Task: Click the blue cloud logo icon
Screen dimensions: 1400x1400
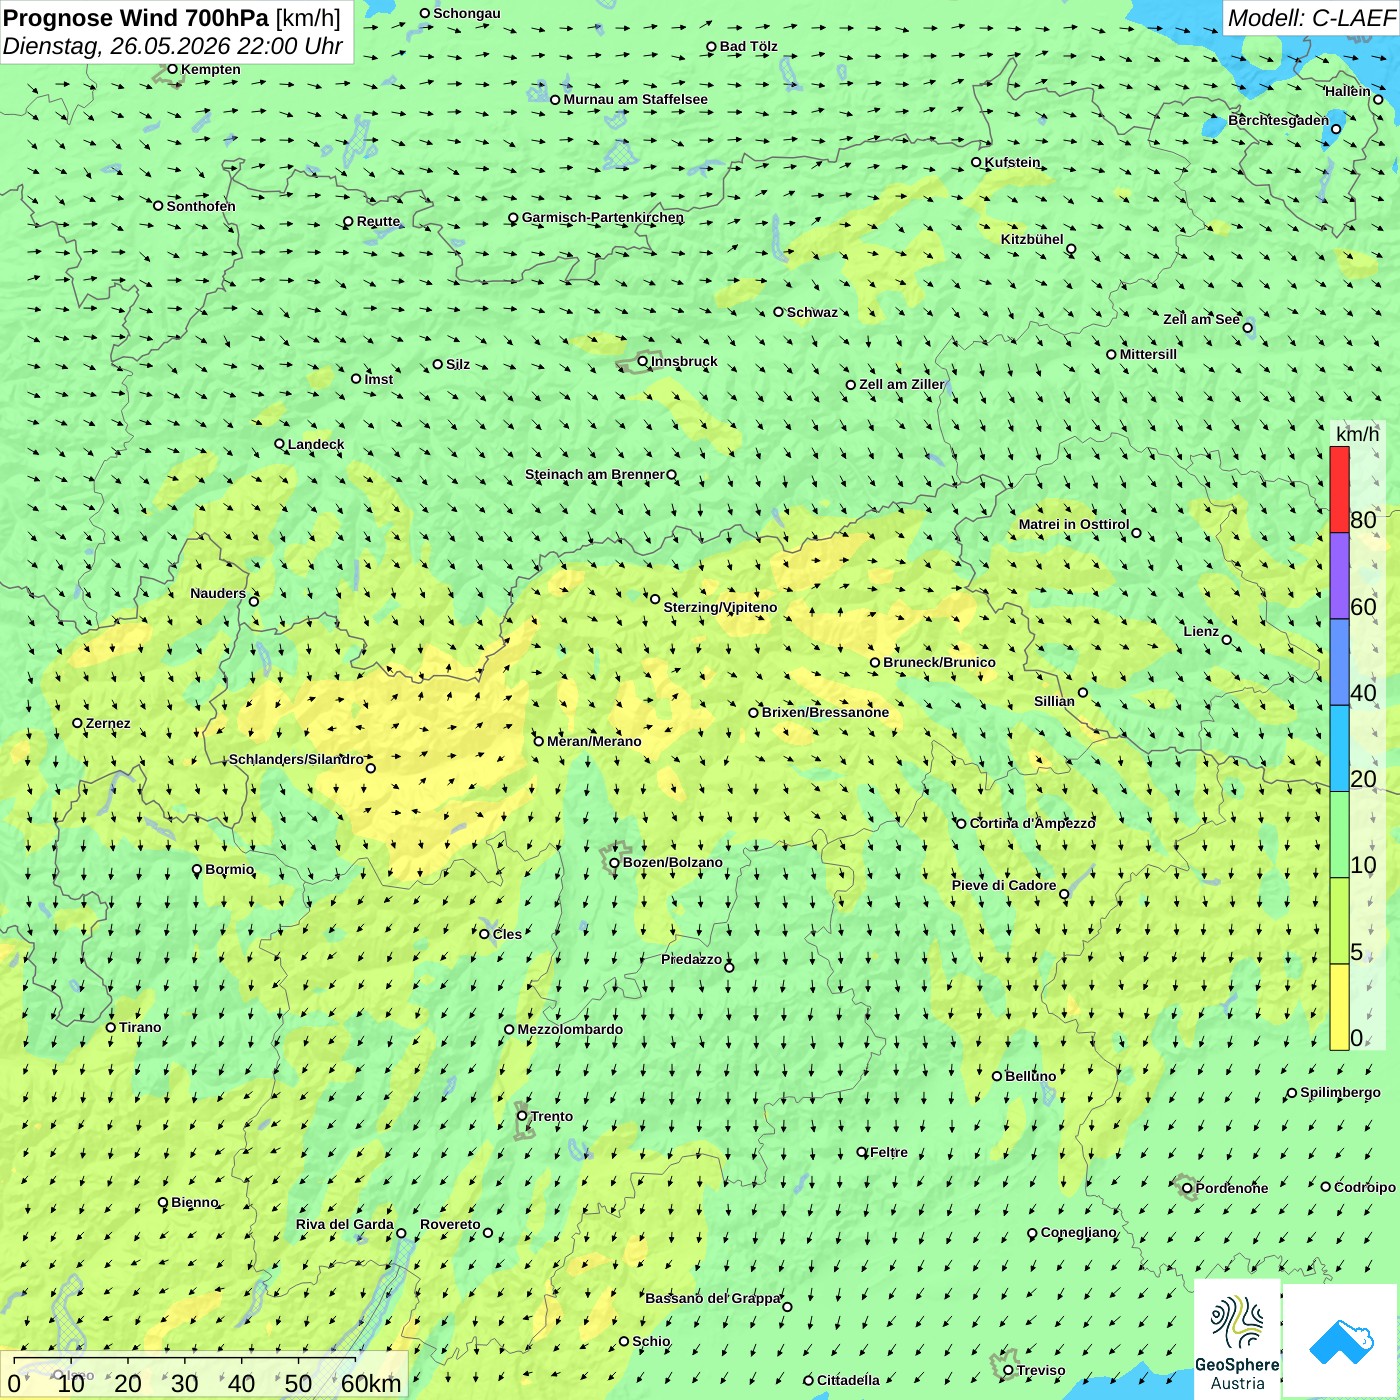Action: [1341, 1342]
